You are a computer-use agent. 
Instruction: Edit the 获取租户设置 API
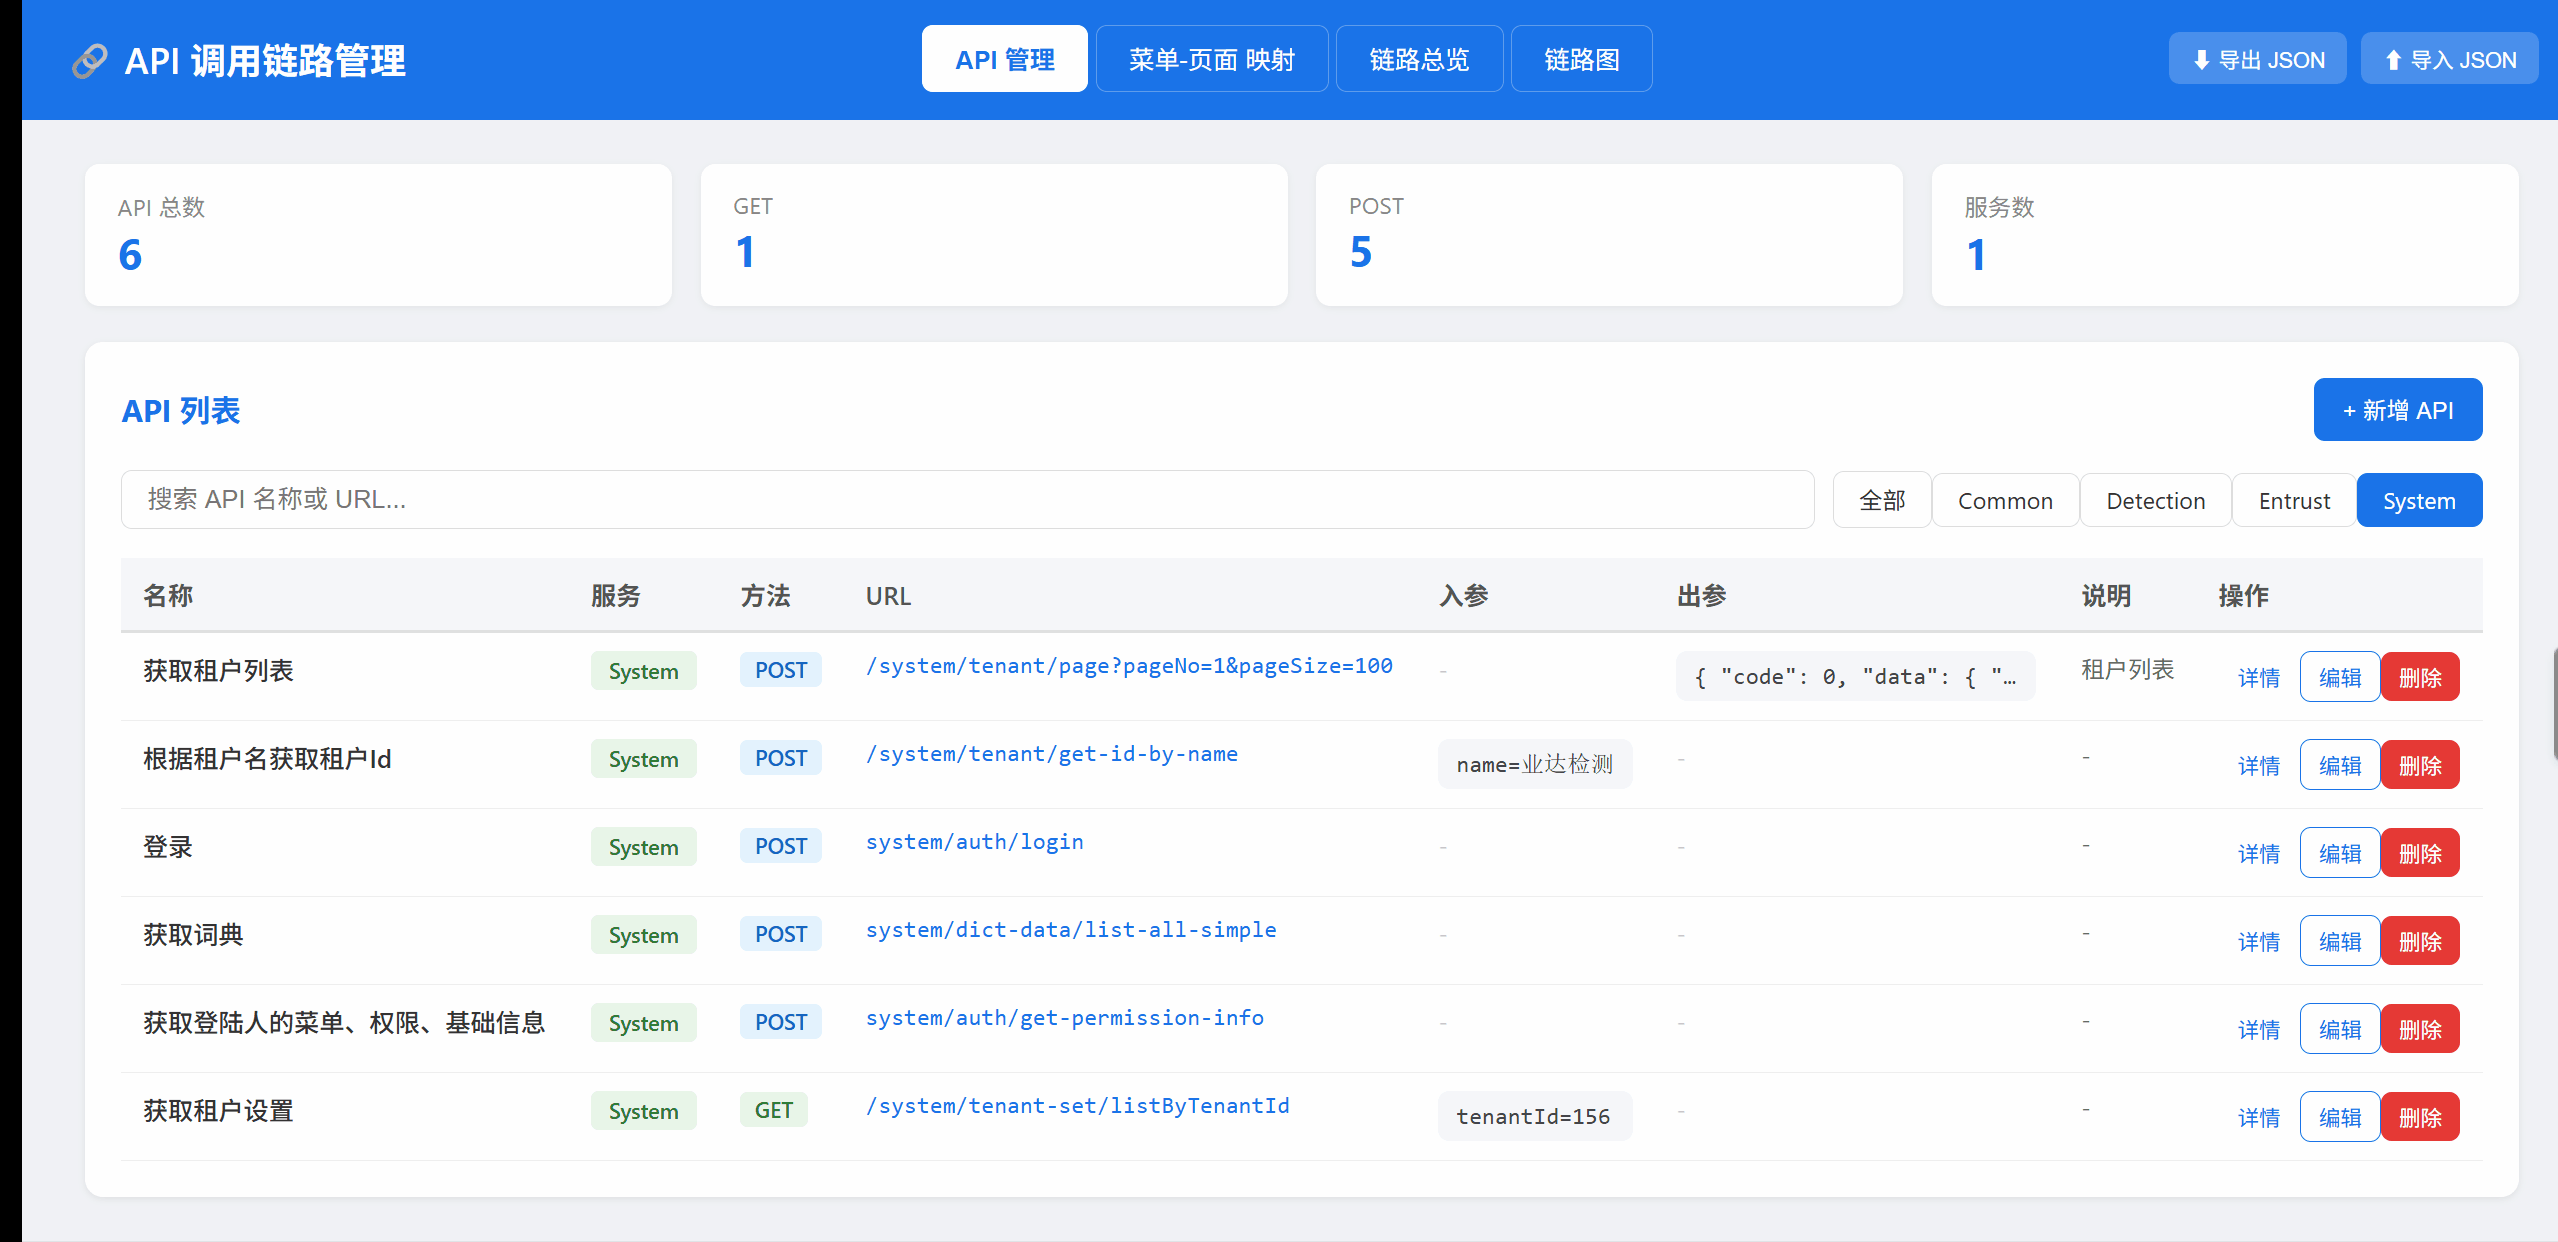click(x=2339, y=1117)
